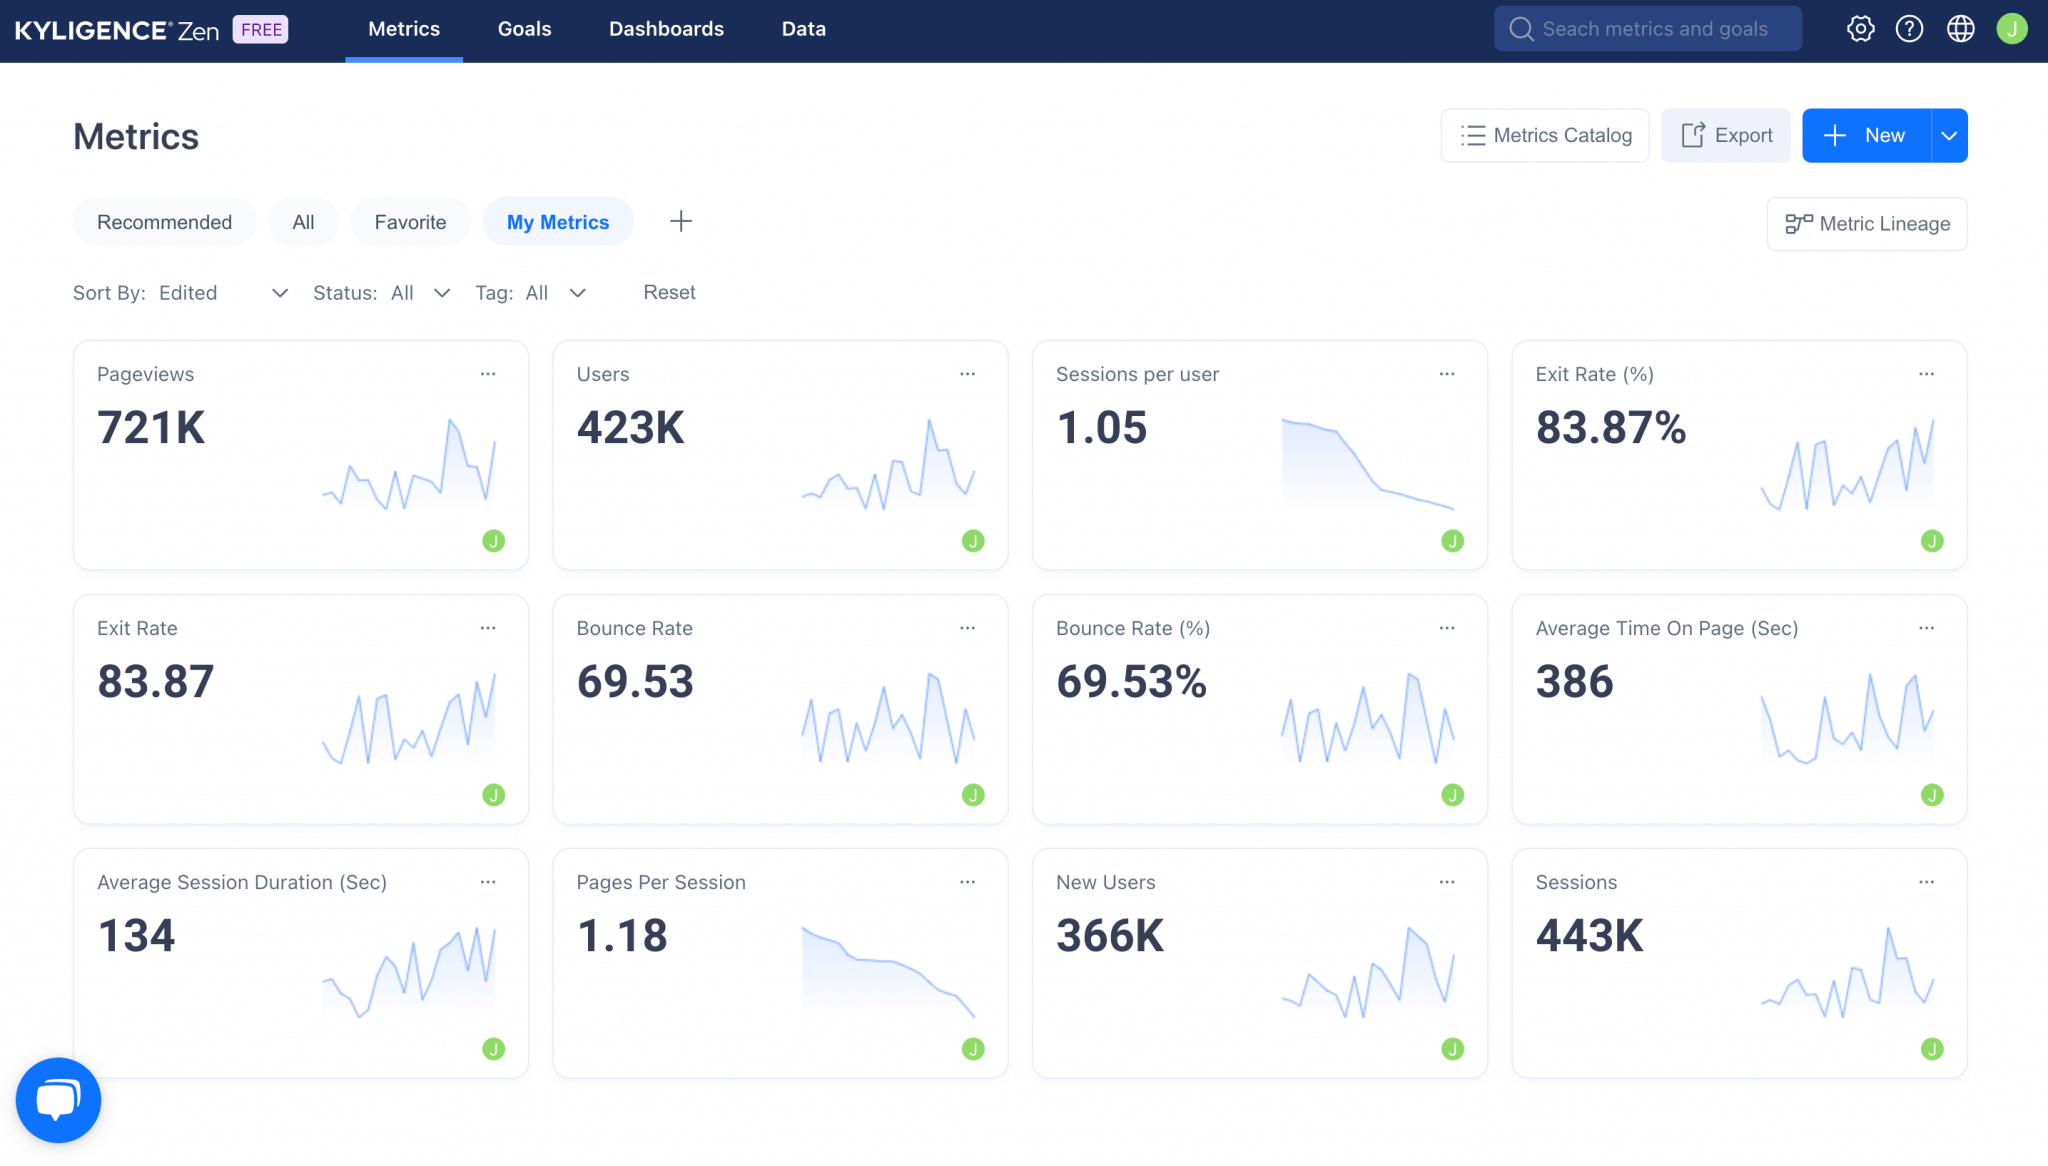Image resolution: width=2048 pixels, height=1166 pixels.
Task: Select the Recommended filter pill
Action: point(164,222)
